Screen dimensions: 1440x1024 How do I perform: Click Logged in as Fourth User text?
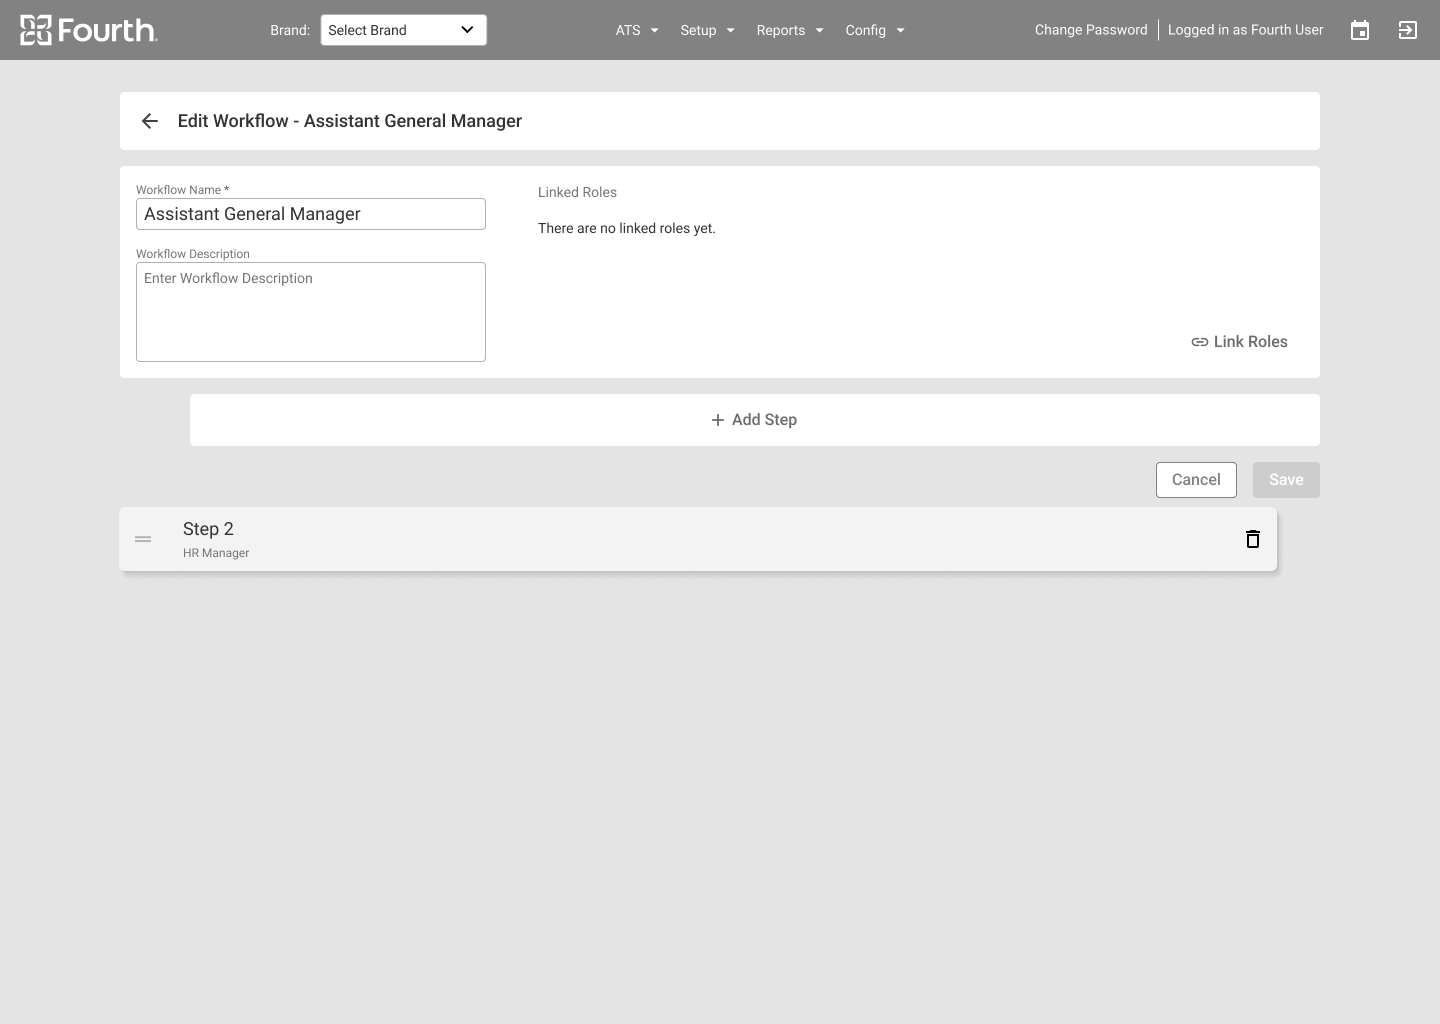pyautogui.click(x=1245, y=30)
